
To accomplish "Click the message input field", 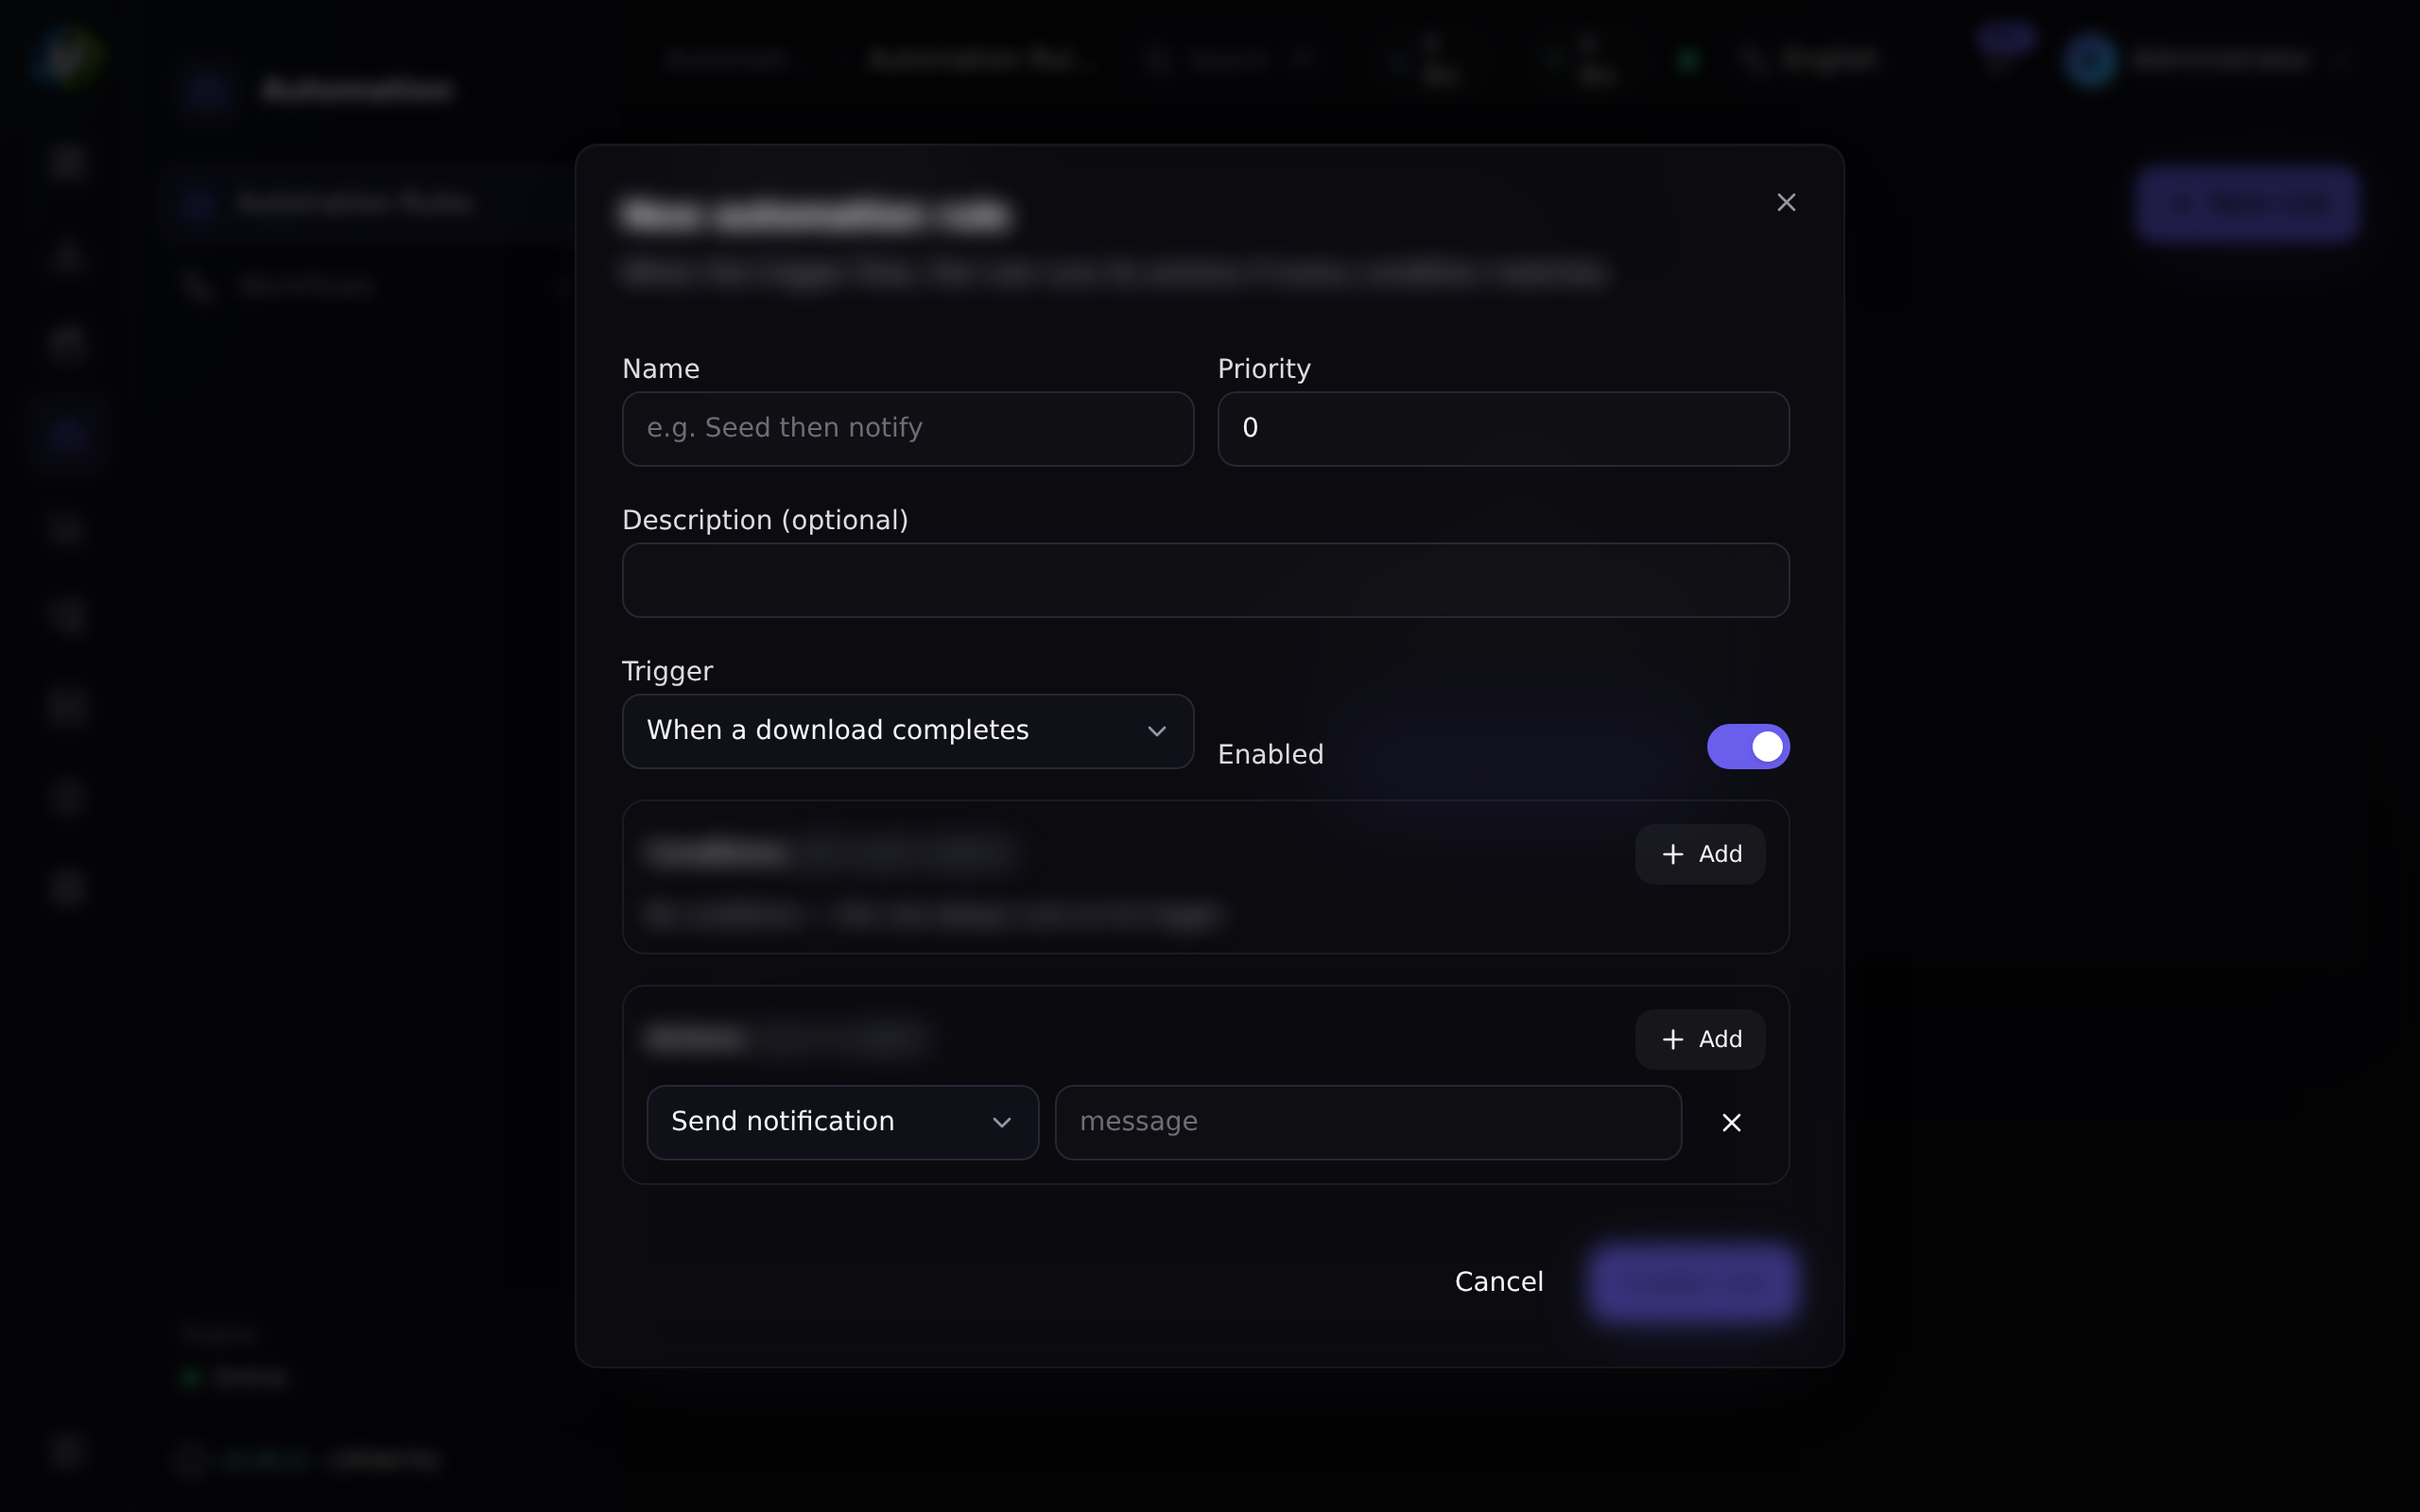I will point(1368,1122).
